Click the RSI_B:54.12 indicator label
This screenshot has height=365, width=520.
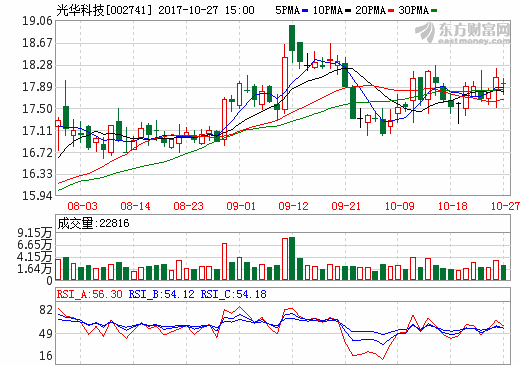(161, 294)
